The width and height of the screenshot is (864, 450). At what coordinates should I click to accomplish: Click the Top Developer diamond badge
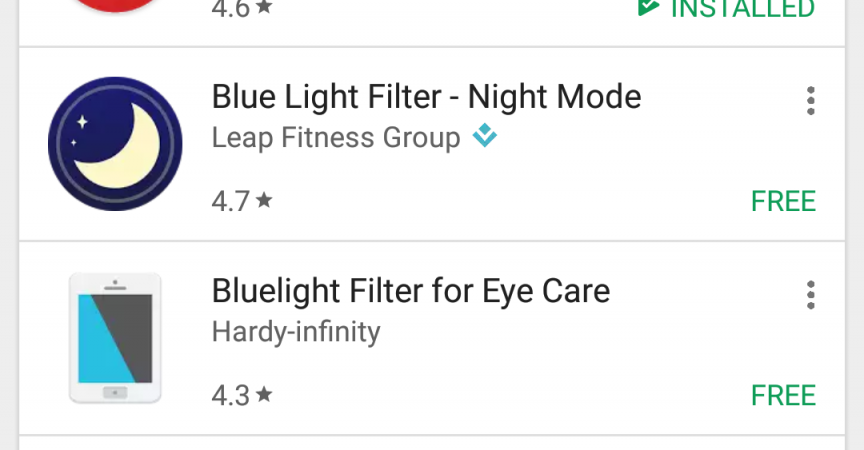point(485,135)
